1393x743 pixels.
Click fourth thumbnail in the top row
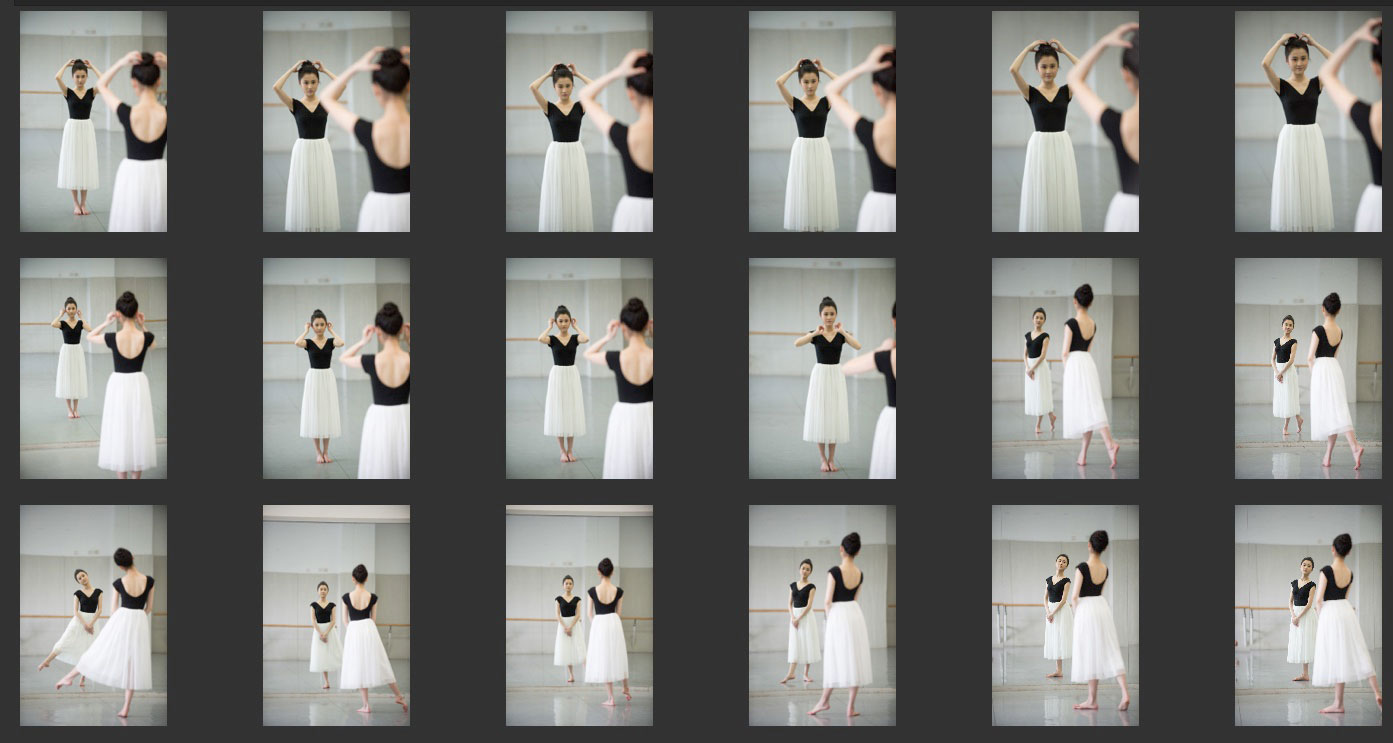(822, 121)
